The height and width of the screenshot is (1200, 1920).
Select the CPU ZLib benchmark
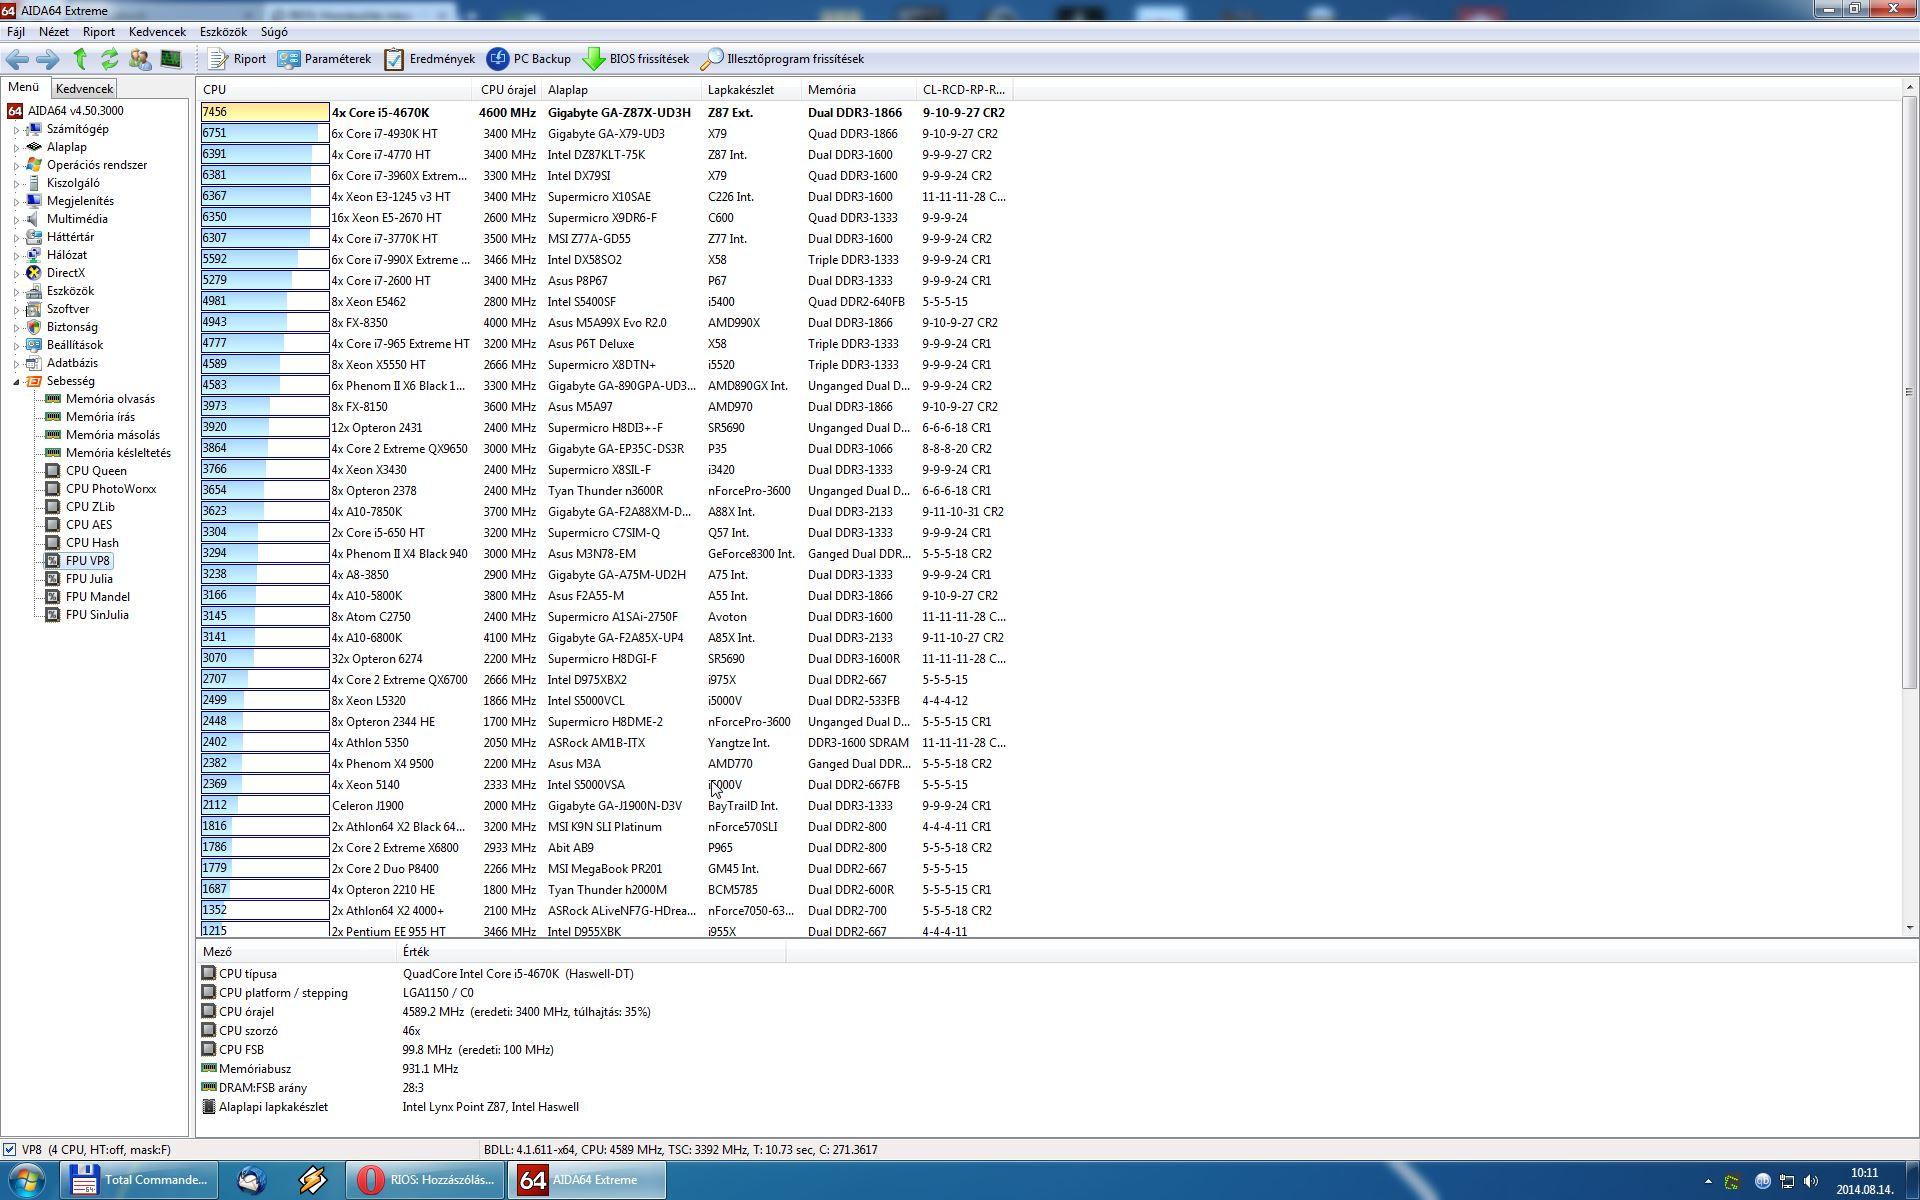click(90, 507)
